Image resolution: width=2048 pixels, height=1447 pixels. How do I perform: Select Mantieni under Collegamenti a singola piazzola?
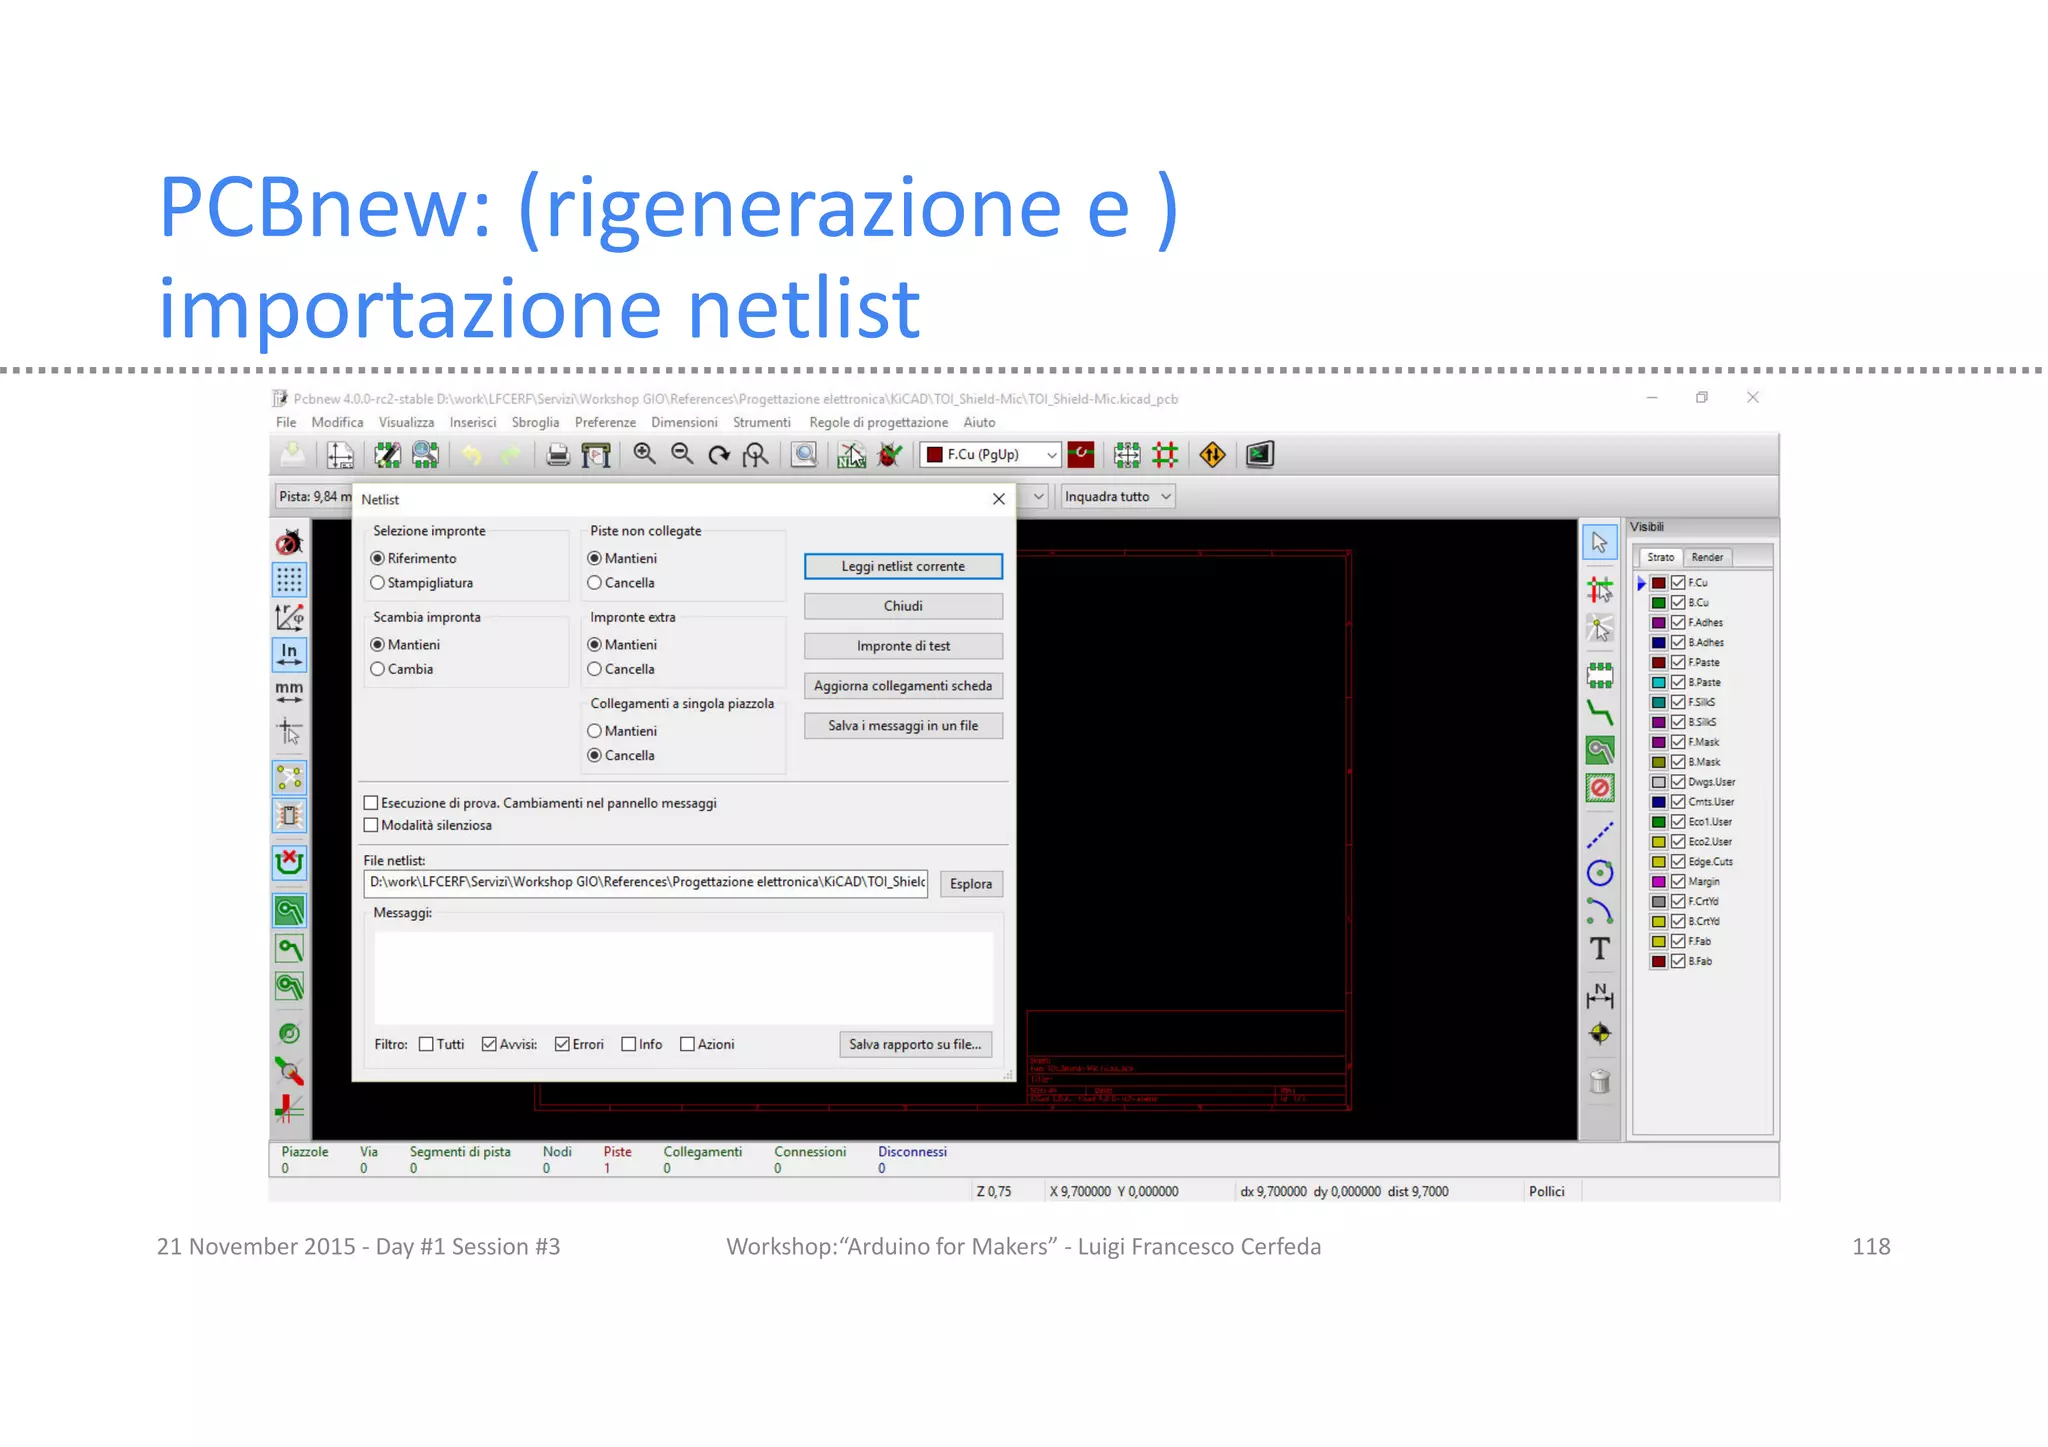tap(594, 731)
